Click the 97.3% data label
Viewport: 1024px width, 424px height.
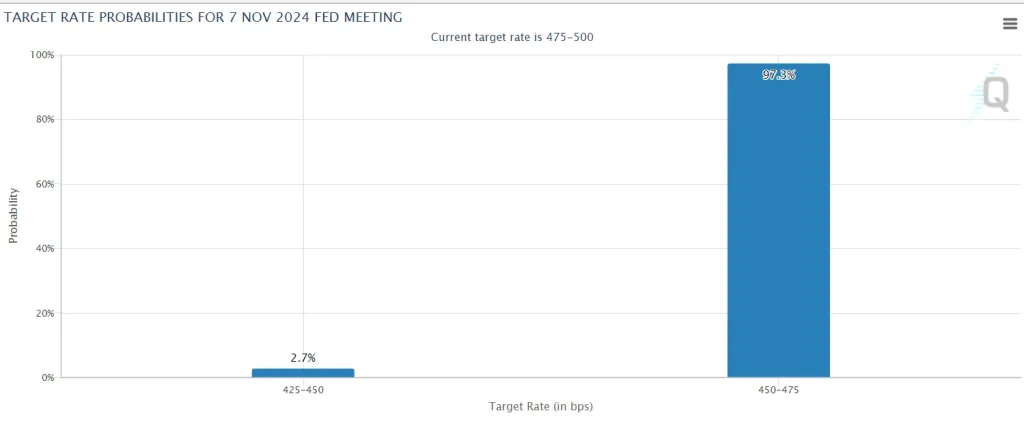tap(778, 75)
